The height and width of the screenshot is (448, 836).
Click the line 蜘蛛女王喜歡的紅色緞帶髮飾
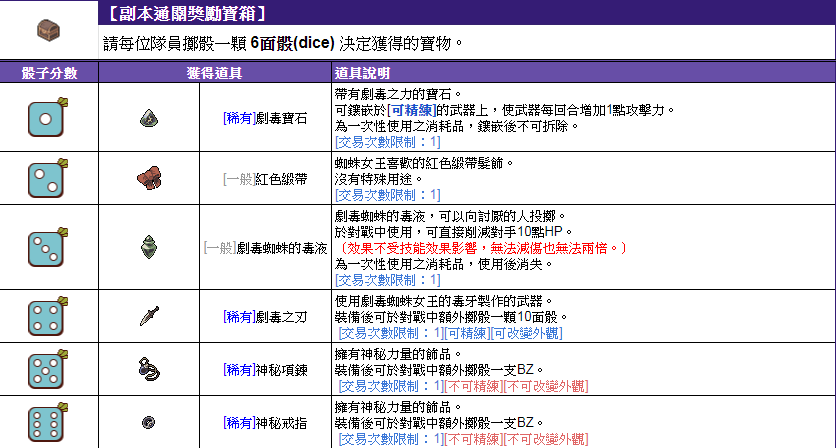pos(424,163)
